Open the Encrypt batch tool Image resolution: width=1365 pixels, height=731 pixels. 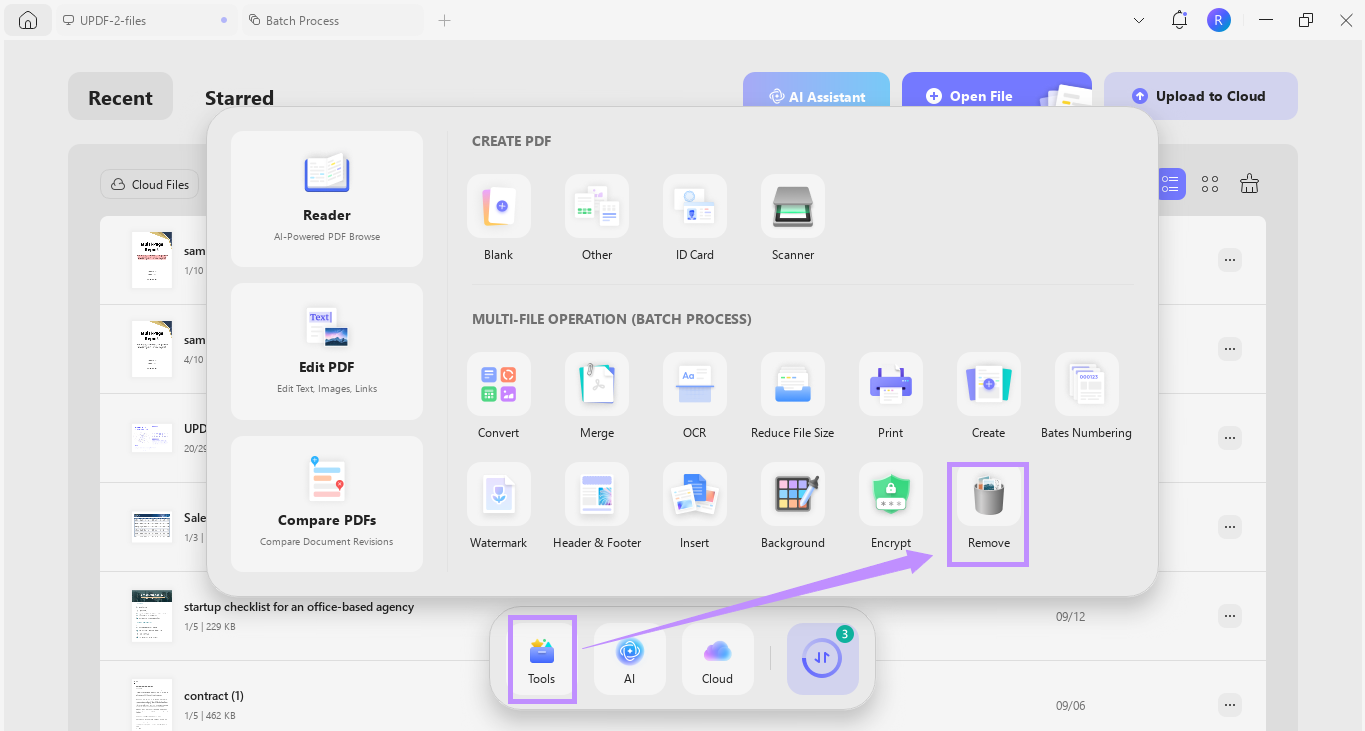pos(890,505)
